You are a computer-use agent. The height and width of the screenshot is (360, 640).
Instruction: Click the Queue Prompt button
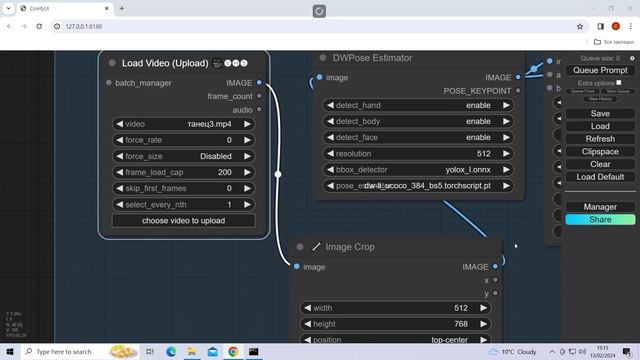click(x=600, y=70)
